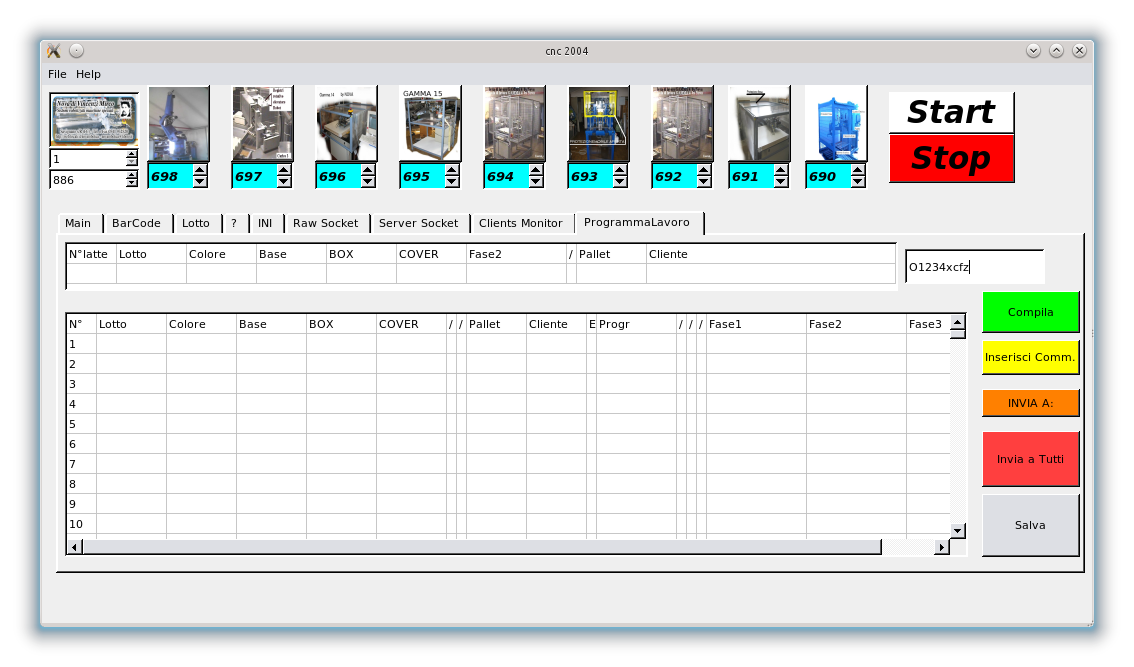Viewport: 1134px width, 667px height.
Task: Click the machine image above number 696
Action: tap(346, 124)
